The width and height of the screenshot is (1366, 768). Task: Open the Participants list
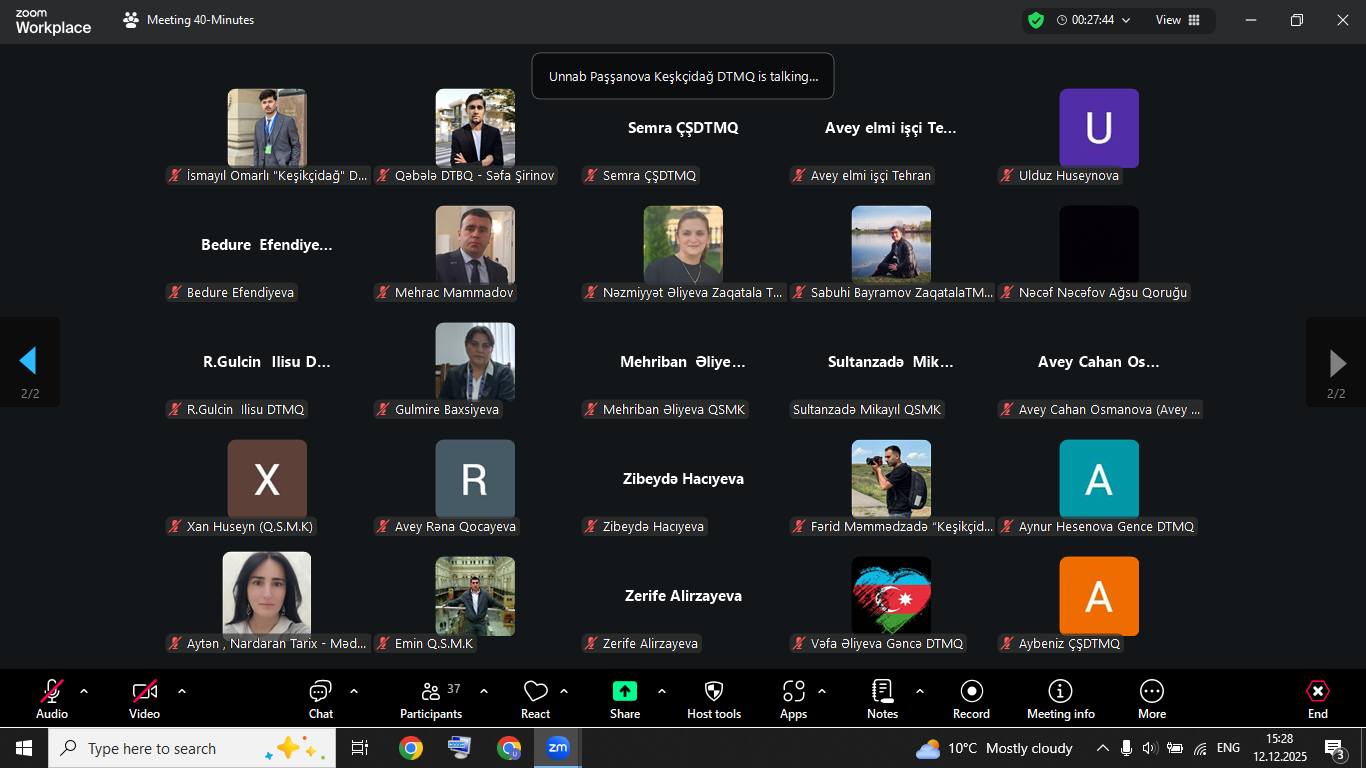pos(431,698)
